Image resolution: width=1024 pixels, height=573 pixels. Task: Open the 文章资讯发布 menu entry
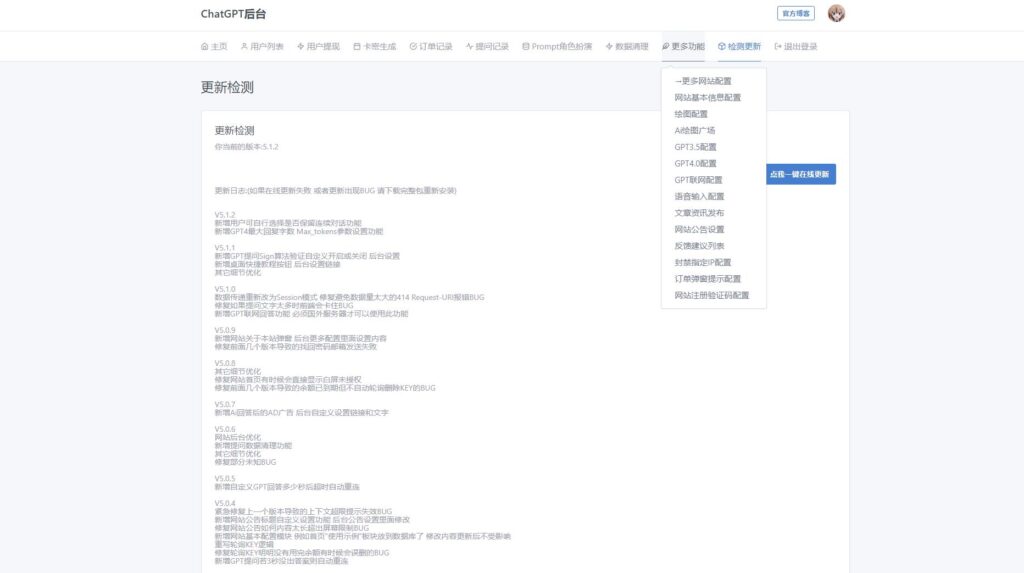click(x=699, y=213)
